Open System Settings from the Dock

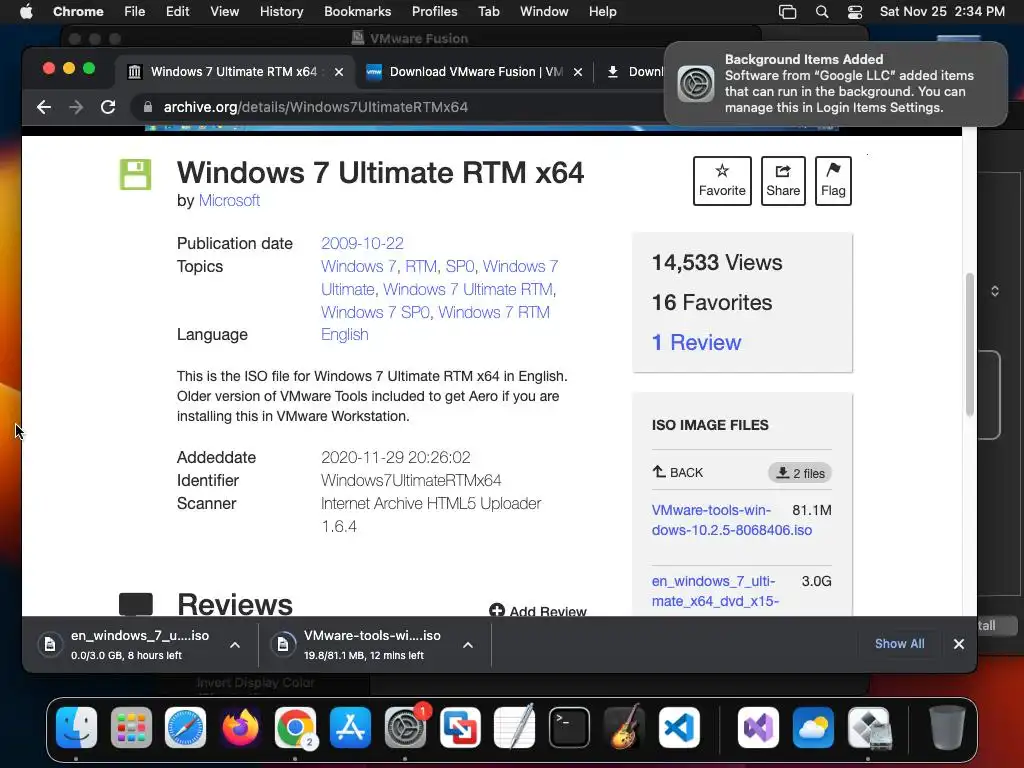[x=405, y=728]
